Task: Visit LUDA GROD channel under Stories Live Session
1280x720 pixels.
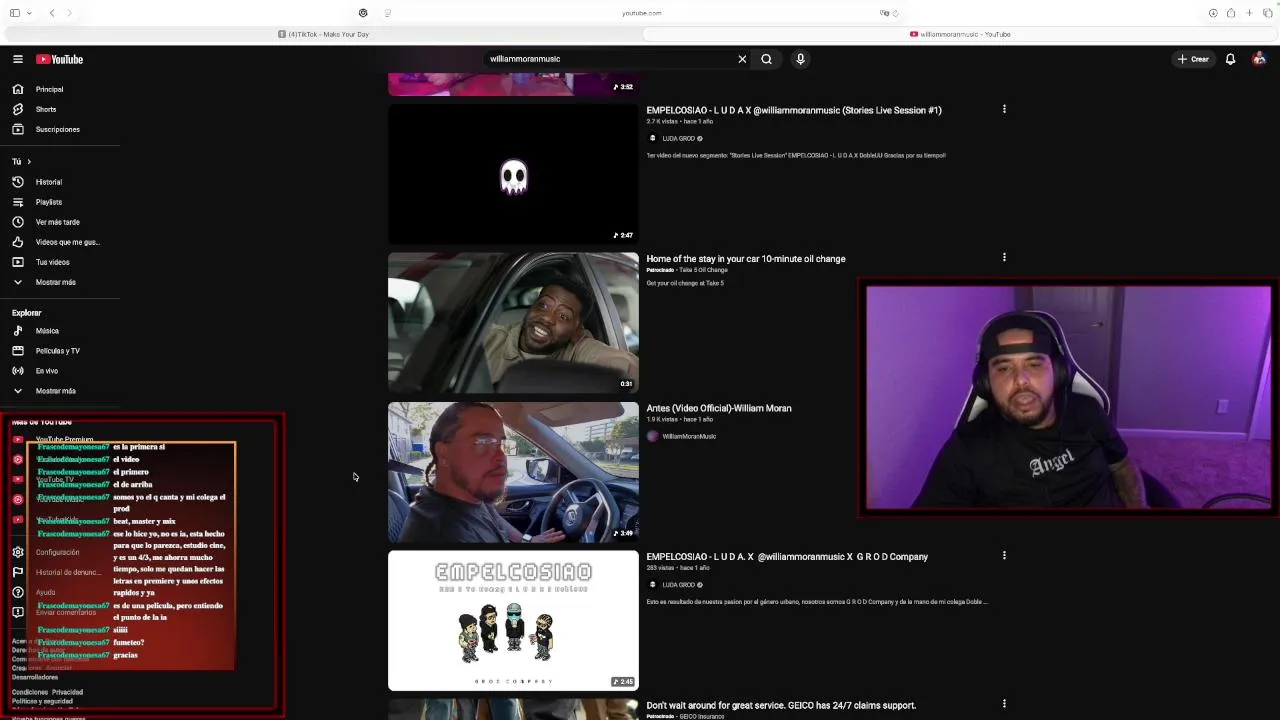Action: [x=678, y=138]
